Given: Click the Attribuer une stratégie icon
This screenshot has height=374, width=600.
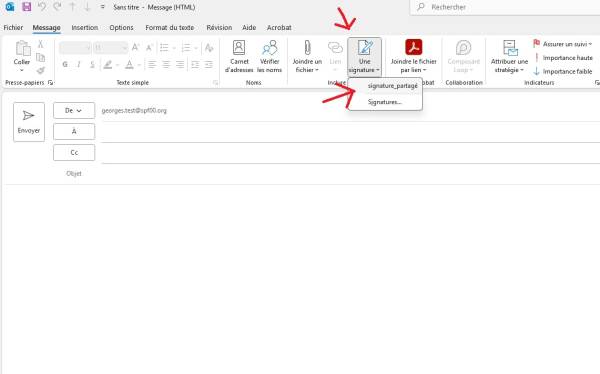Looking at the screenshot, I should click(x=510, y=48).
